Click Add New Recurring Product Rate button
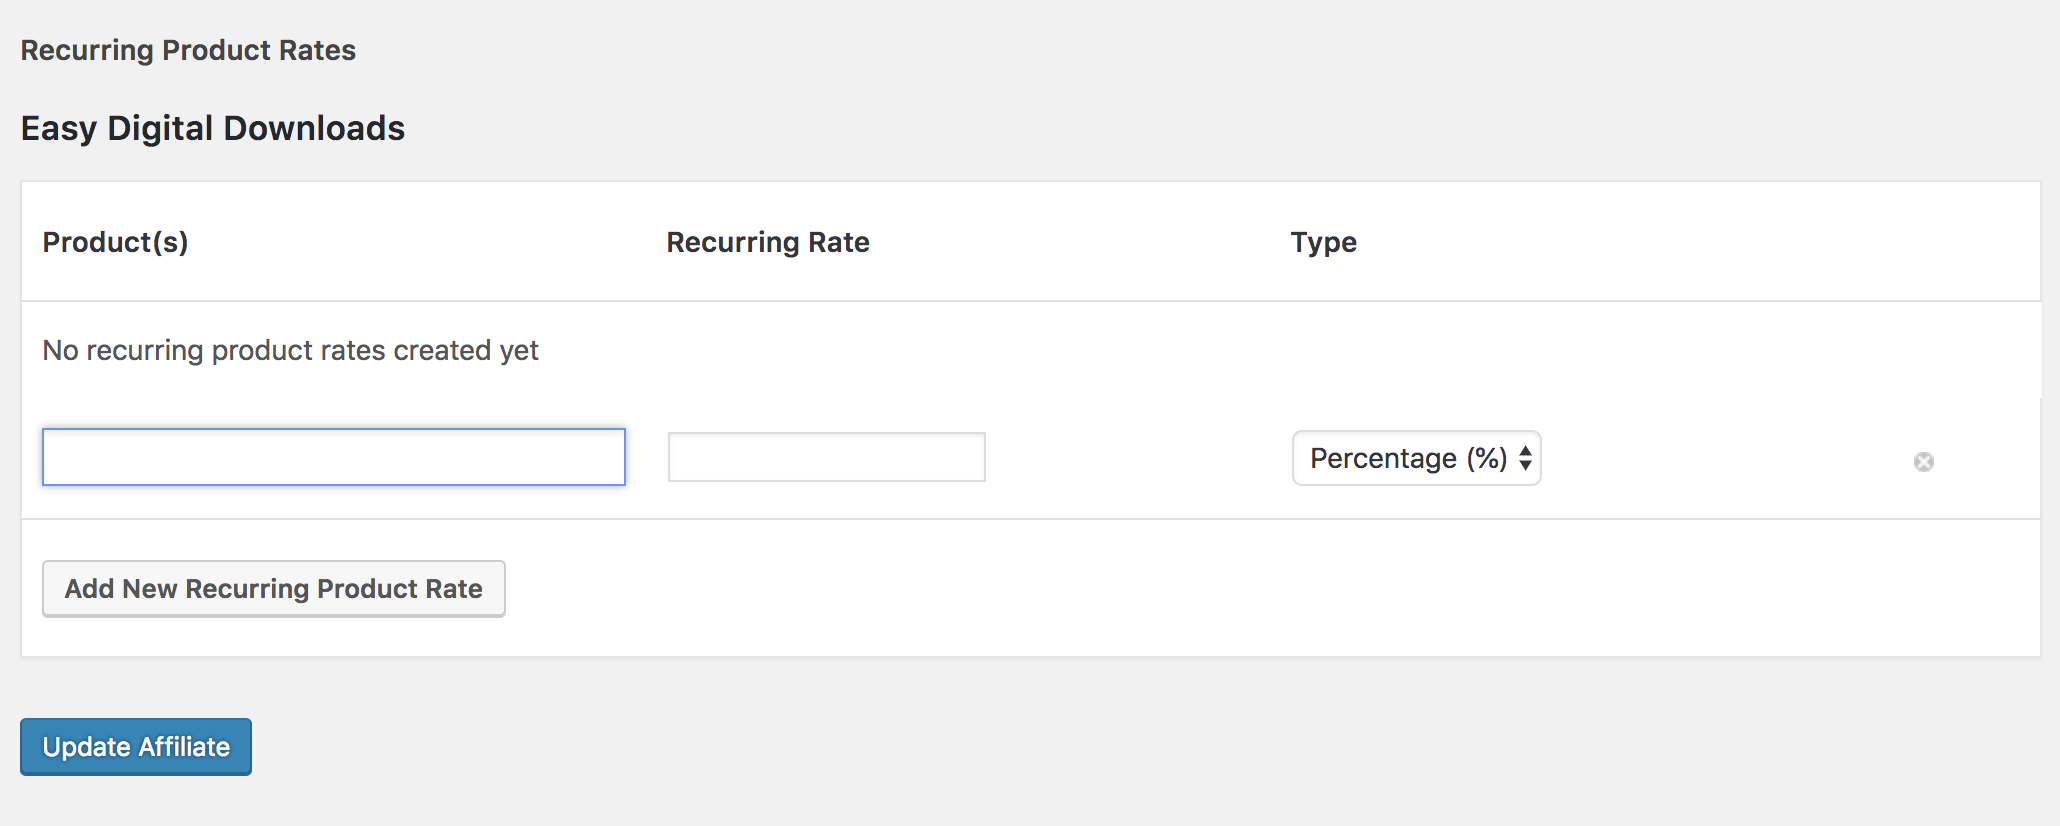The height and width of the screenshot is (826, 2060). pyautogui.click(x=274, y=589)
